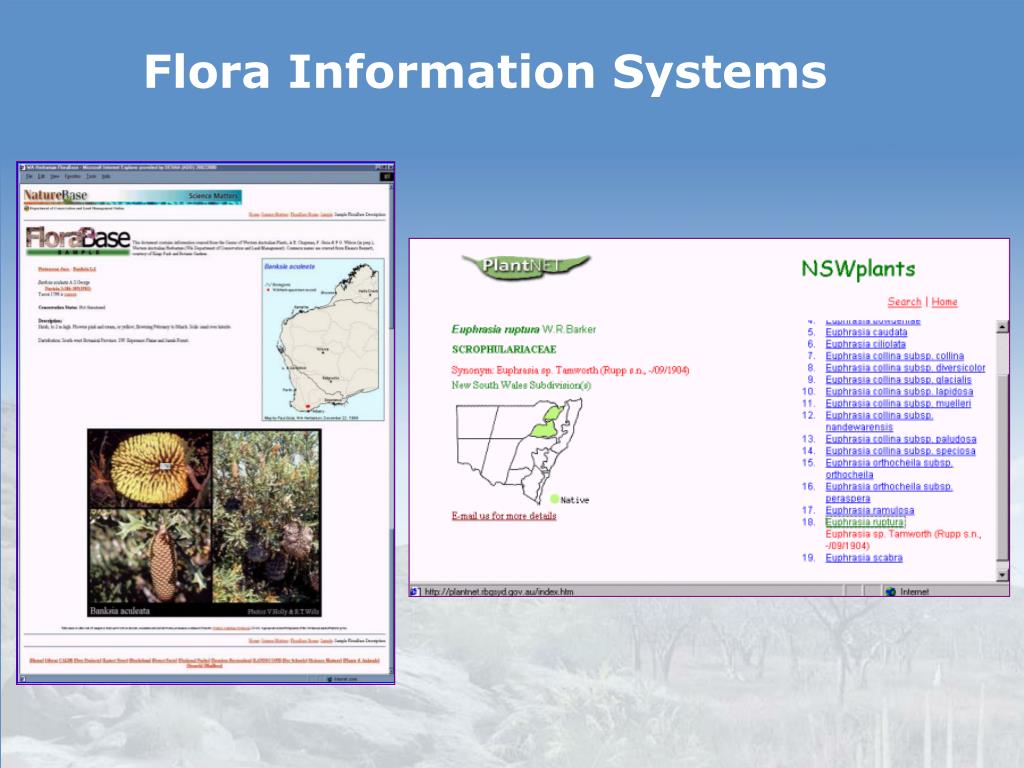
Task: Open the Home link on NSWplants
Action: point(944,302)
